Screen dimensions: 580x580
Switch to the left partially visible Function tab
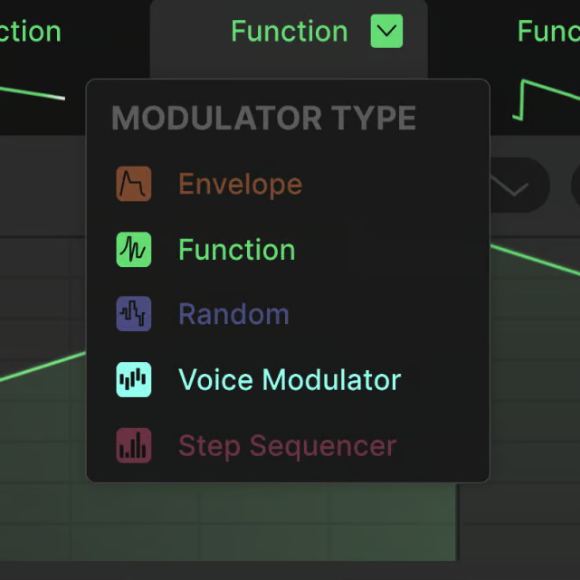point(30,31)
